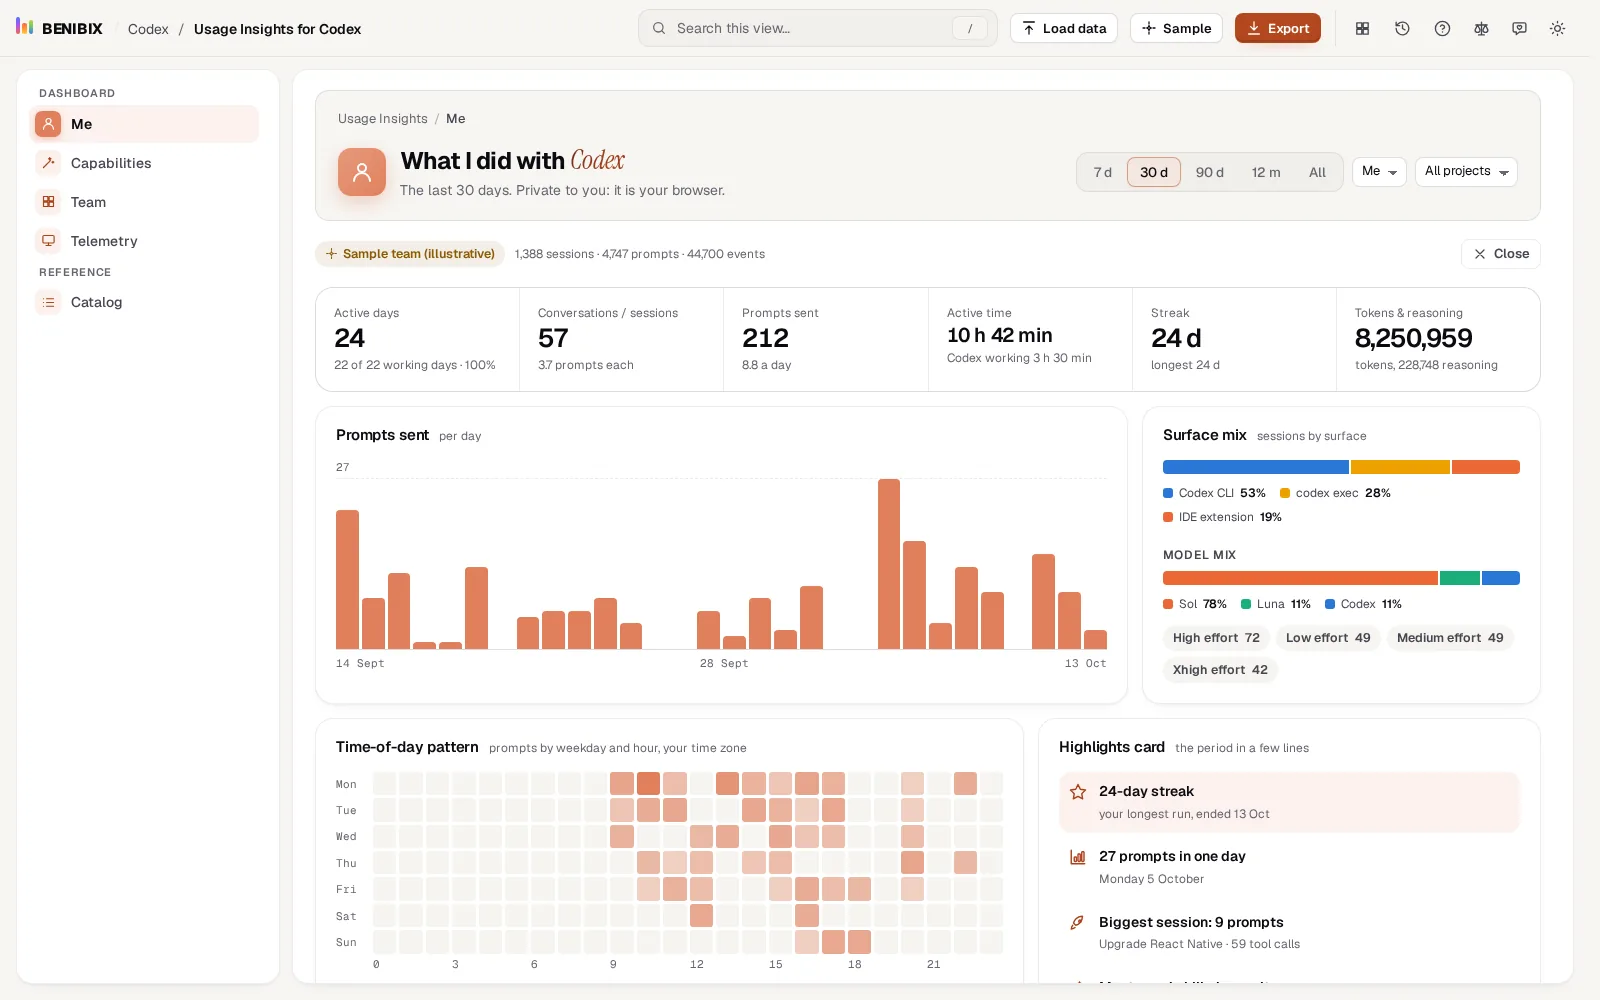Click the sparkle on Sample team badge
The image size is (1600, 1000).
331,254
